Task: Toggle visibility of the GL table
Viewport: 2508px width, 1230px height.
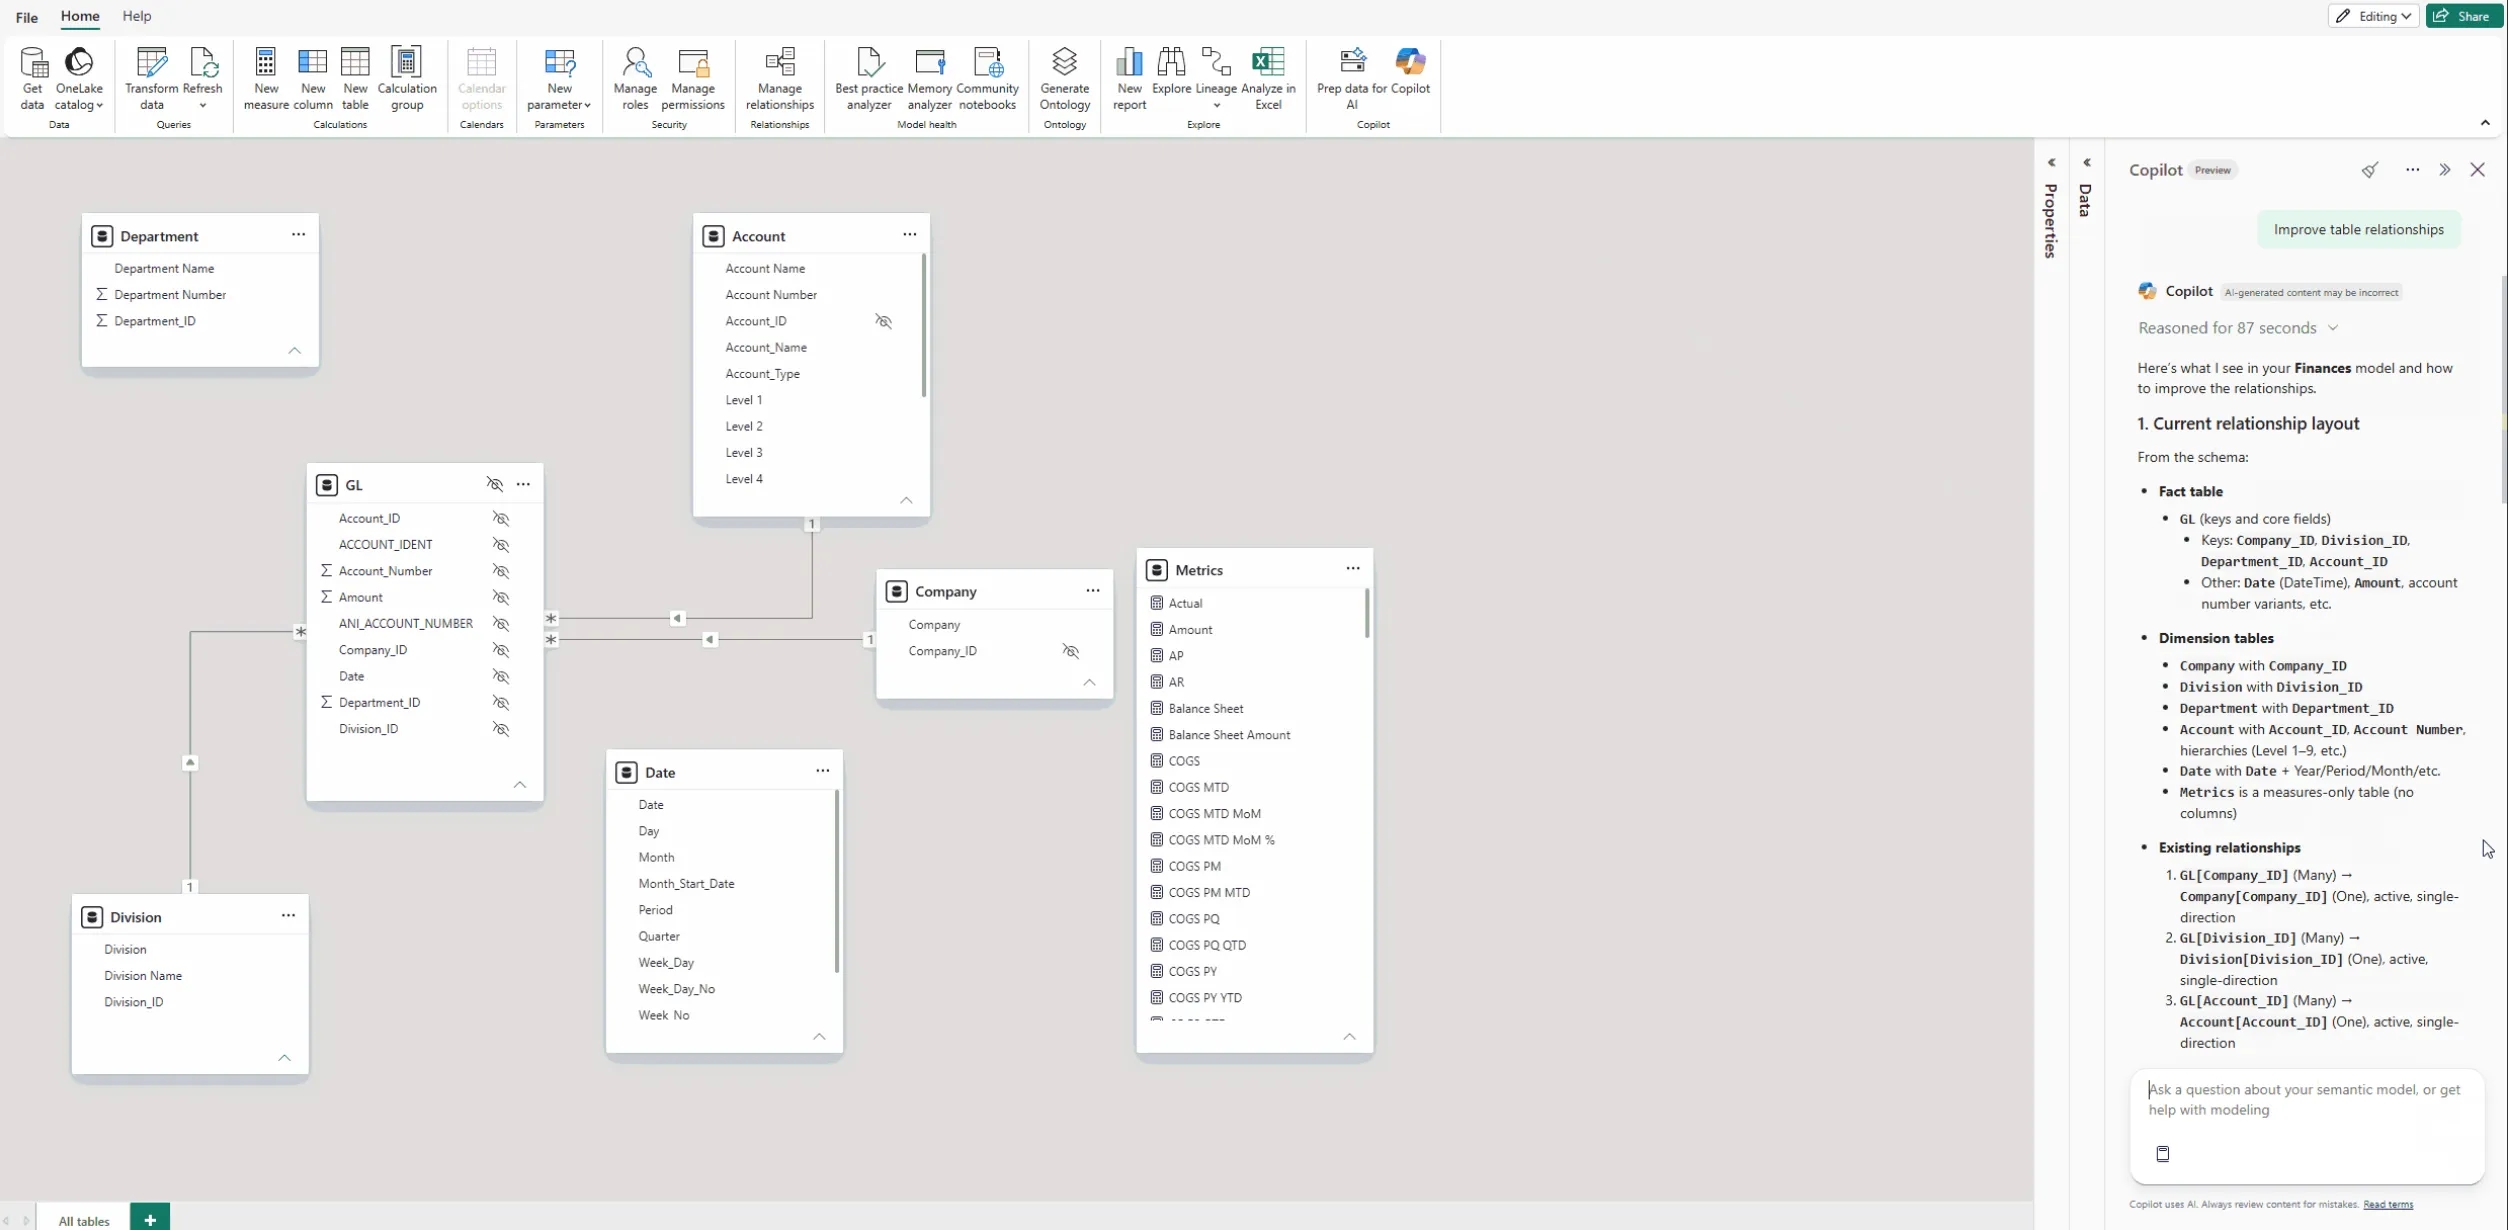Action: (x=494, y=484)
